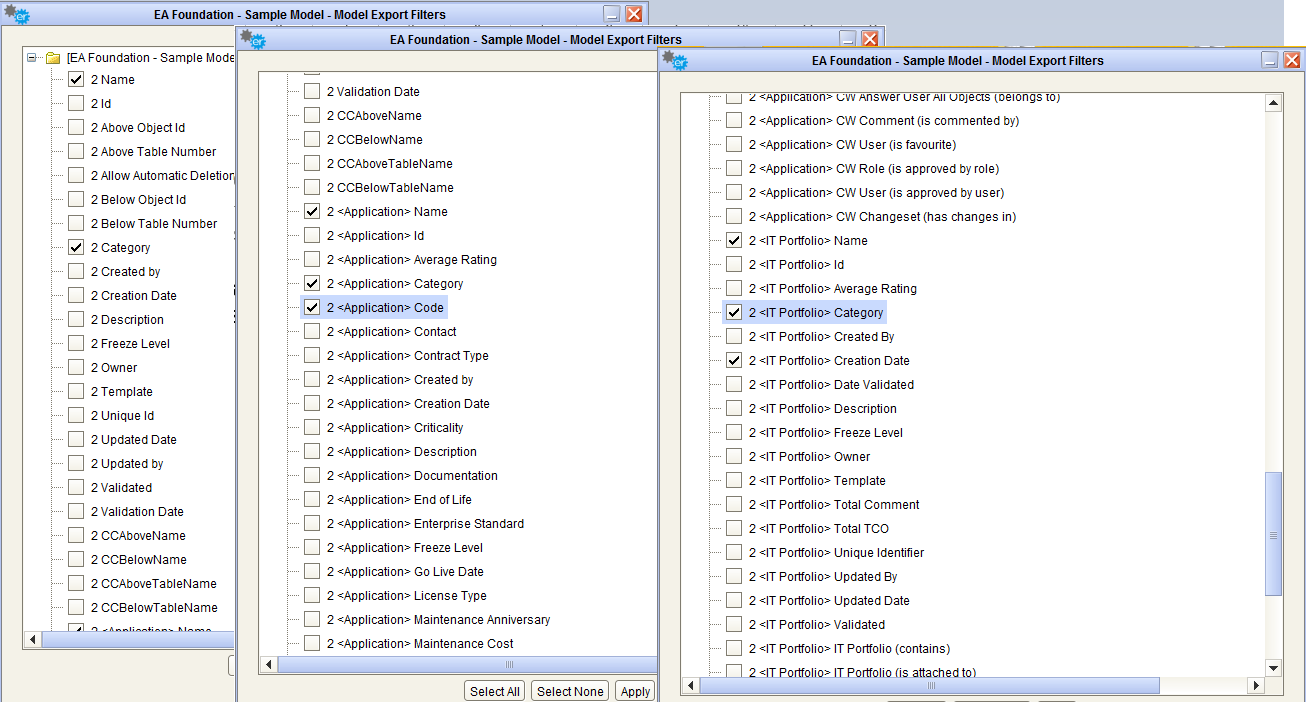Uncheck '2 <Application> Code' checkbox
The image size is (1306, 702).
coord(312,308)
